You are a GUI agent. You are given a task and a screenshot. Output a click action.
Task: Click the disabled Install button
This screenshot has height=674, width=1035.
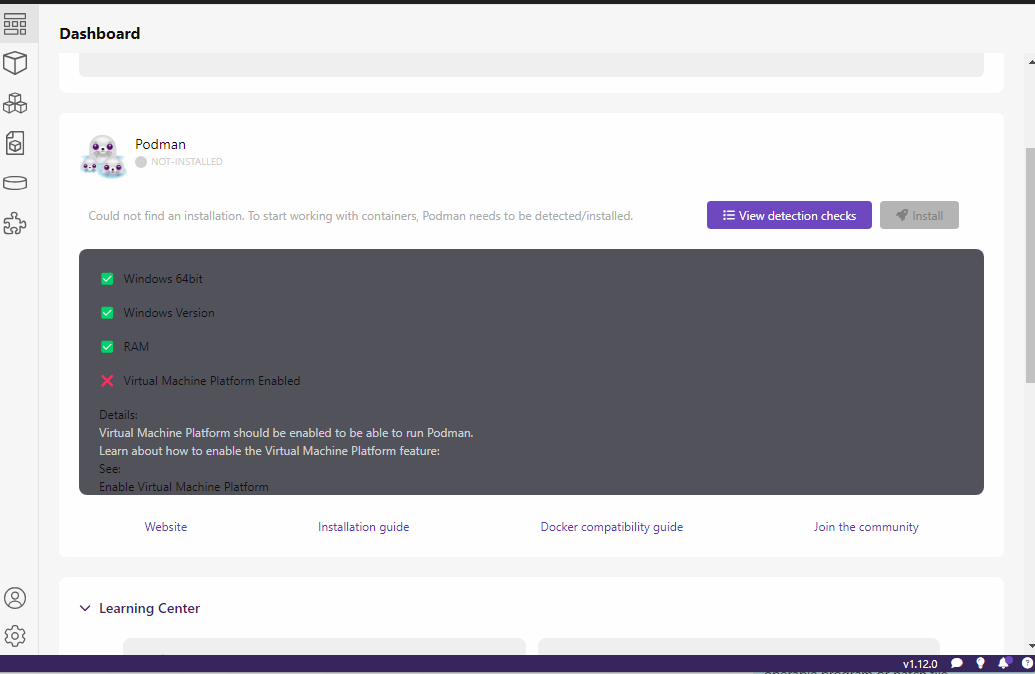(919, 215)
